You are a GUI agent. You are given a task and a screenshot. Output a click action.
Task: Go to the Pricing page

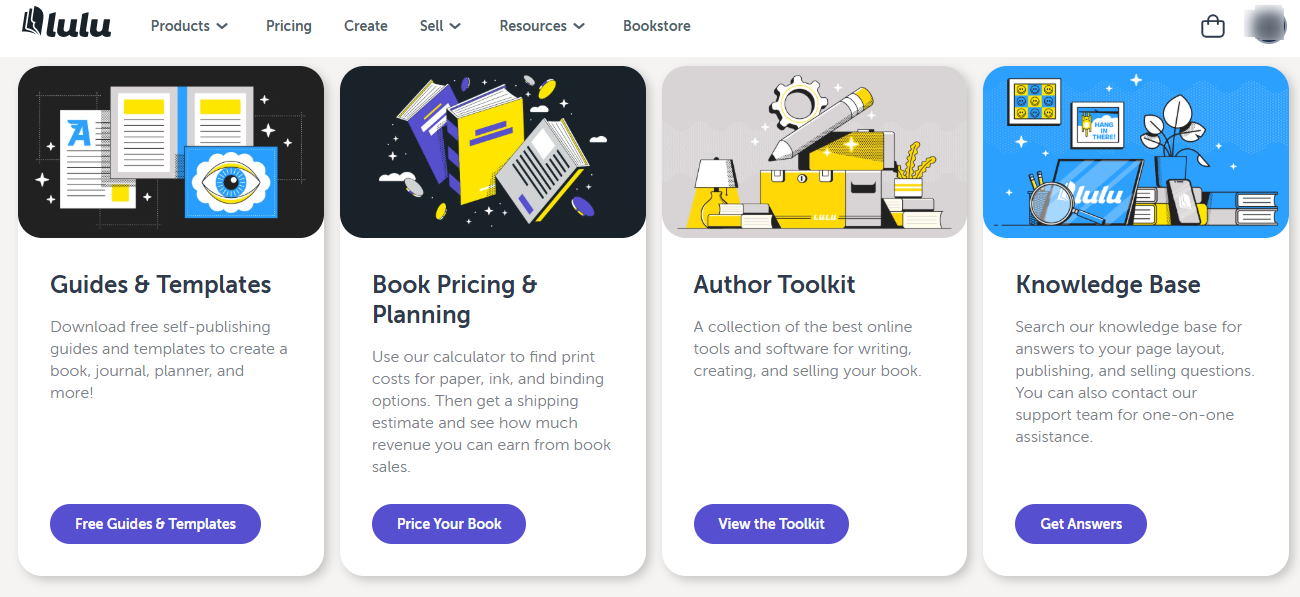288,26
